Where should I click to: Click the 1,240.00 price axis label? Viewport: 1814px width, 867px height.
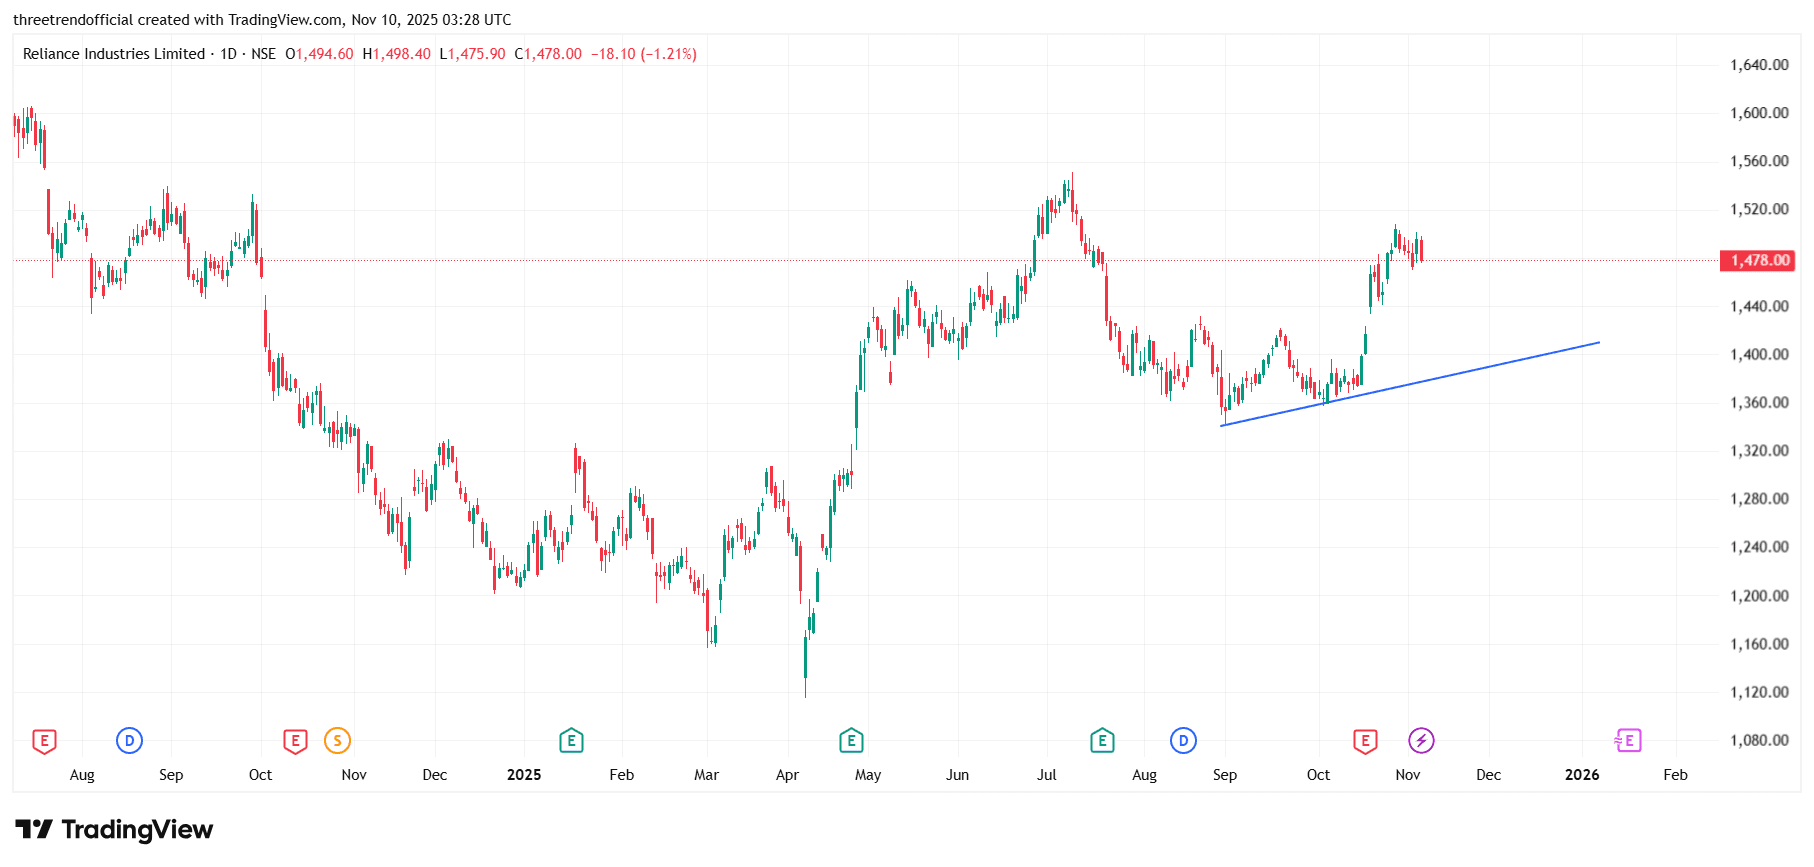[1759, 546]
